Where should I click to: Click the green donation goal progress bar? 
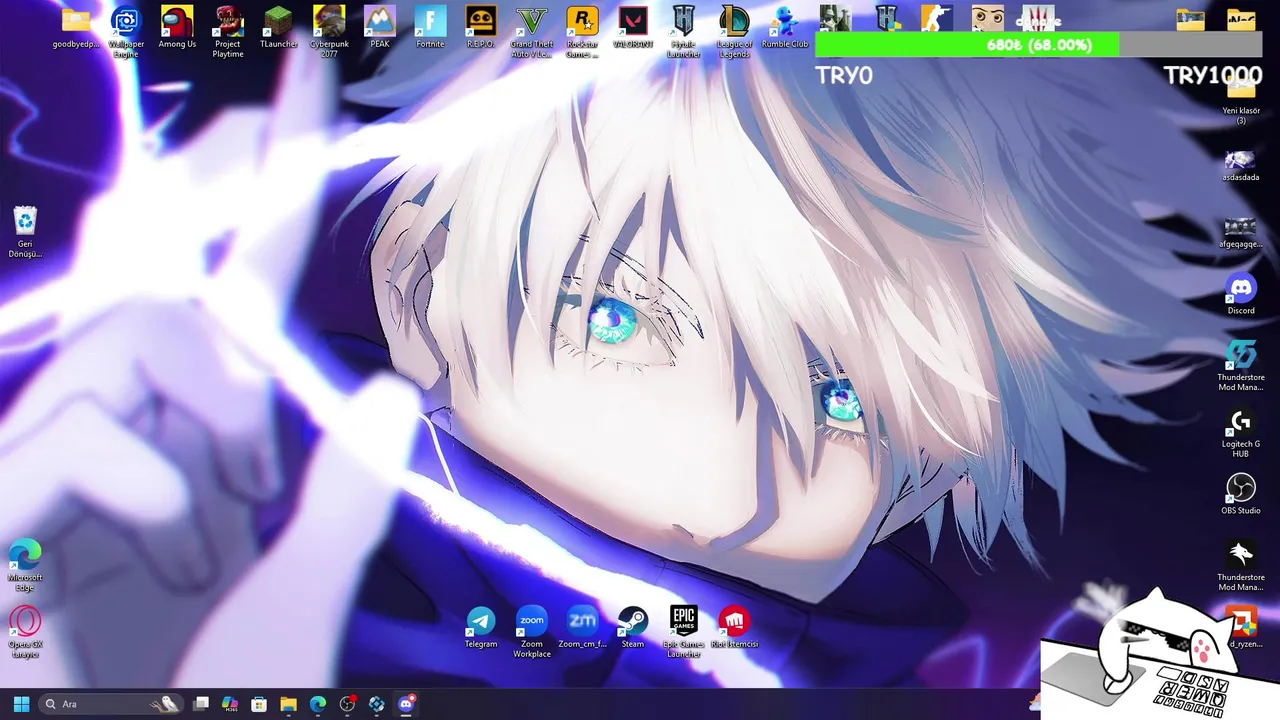pos(1039,45)
